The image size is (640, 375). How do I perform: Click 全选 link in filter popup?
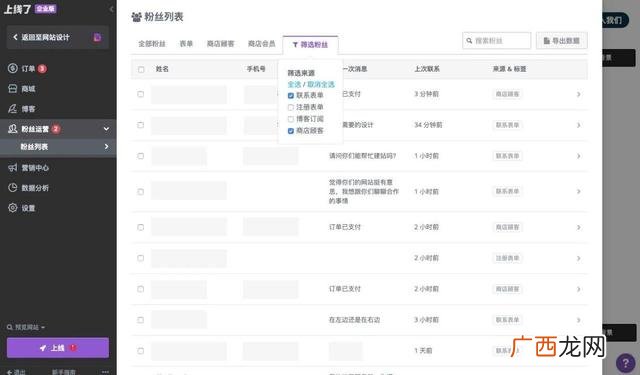[x=294, y=84]
